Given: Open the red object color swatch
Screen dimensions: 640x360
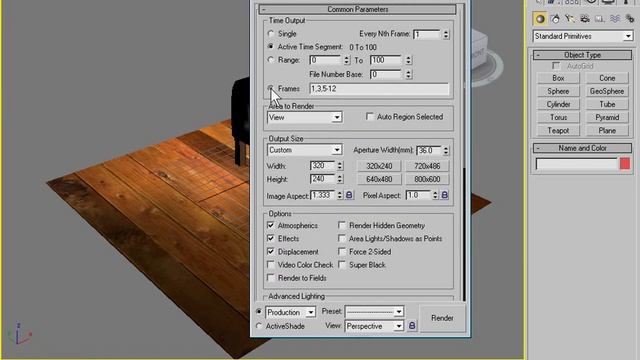Looking at the screenshot, I should click(x=624, y=164).
